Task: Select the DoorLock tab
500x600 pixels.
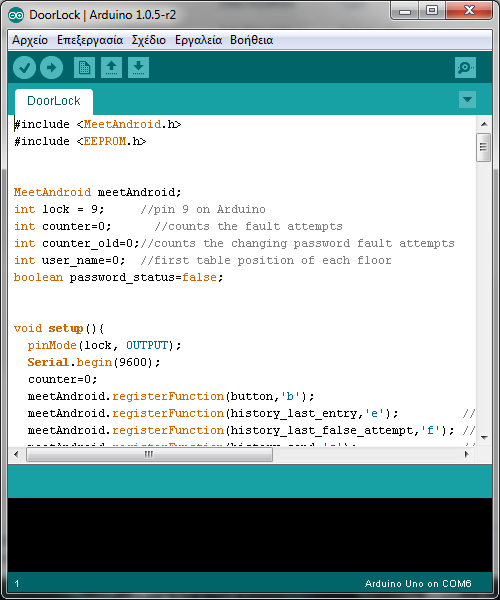Action: 54,101
